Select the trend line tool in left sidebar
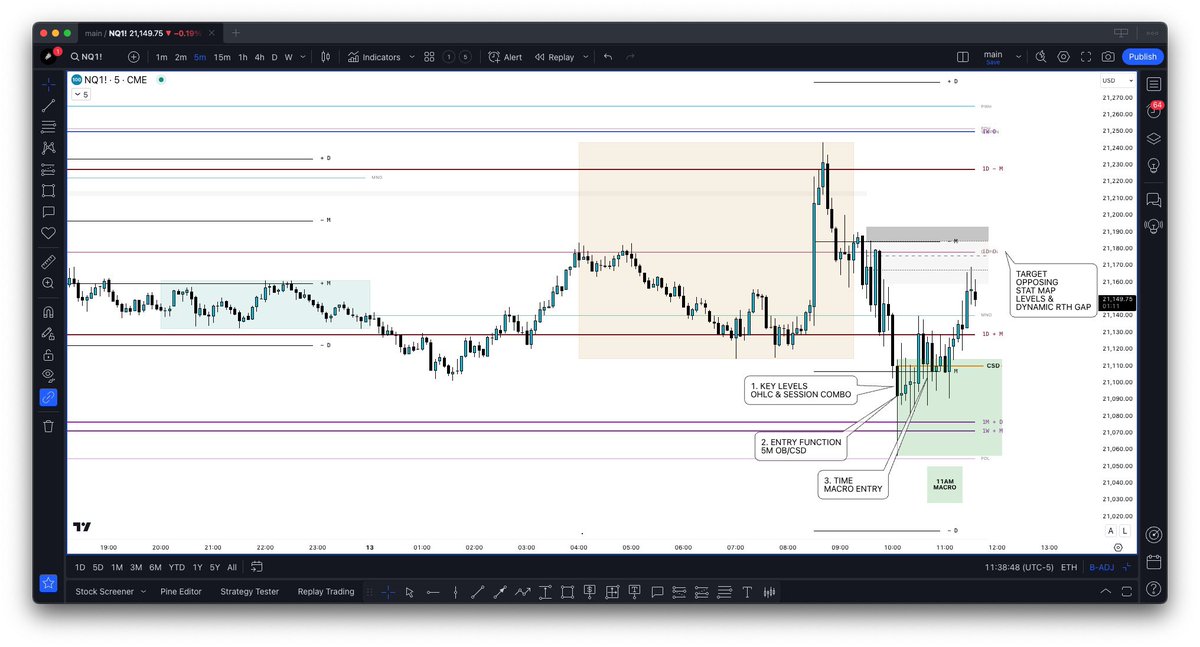Image resolution: width=1200 pixels, height=647 pixels. 48,106
